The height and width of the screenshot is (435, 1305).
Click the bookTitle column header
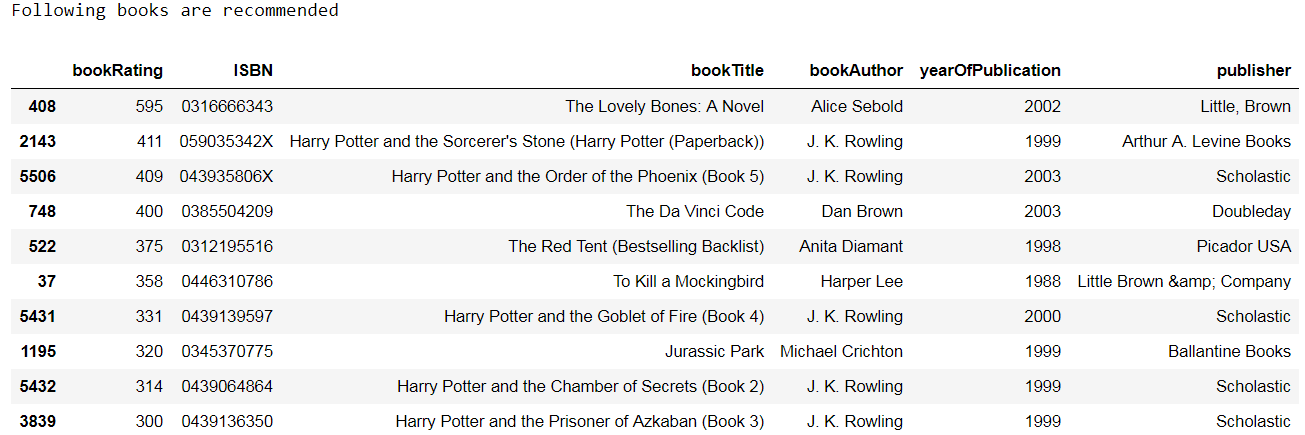click(727, 70)
